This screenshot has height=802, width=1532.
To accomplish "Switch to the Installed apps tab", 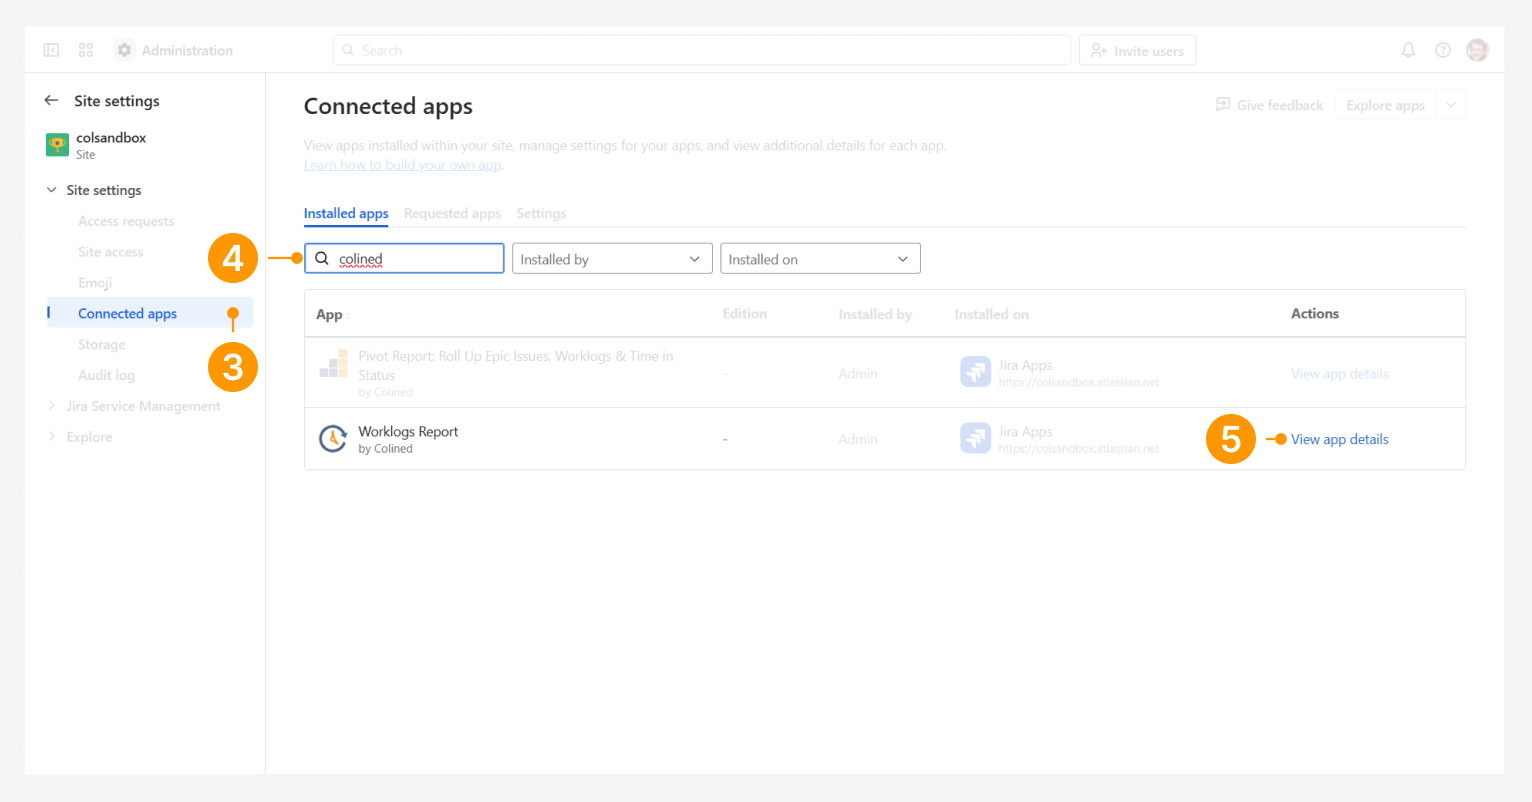I will [x=346, y=213].
